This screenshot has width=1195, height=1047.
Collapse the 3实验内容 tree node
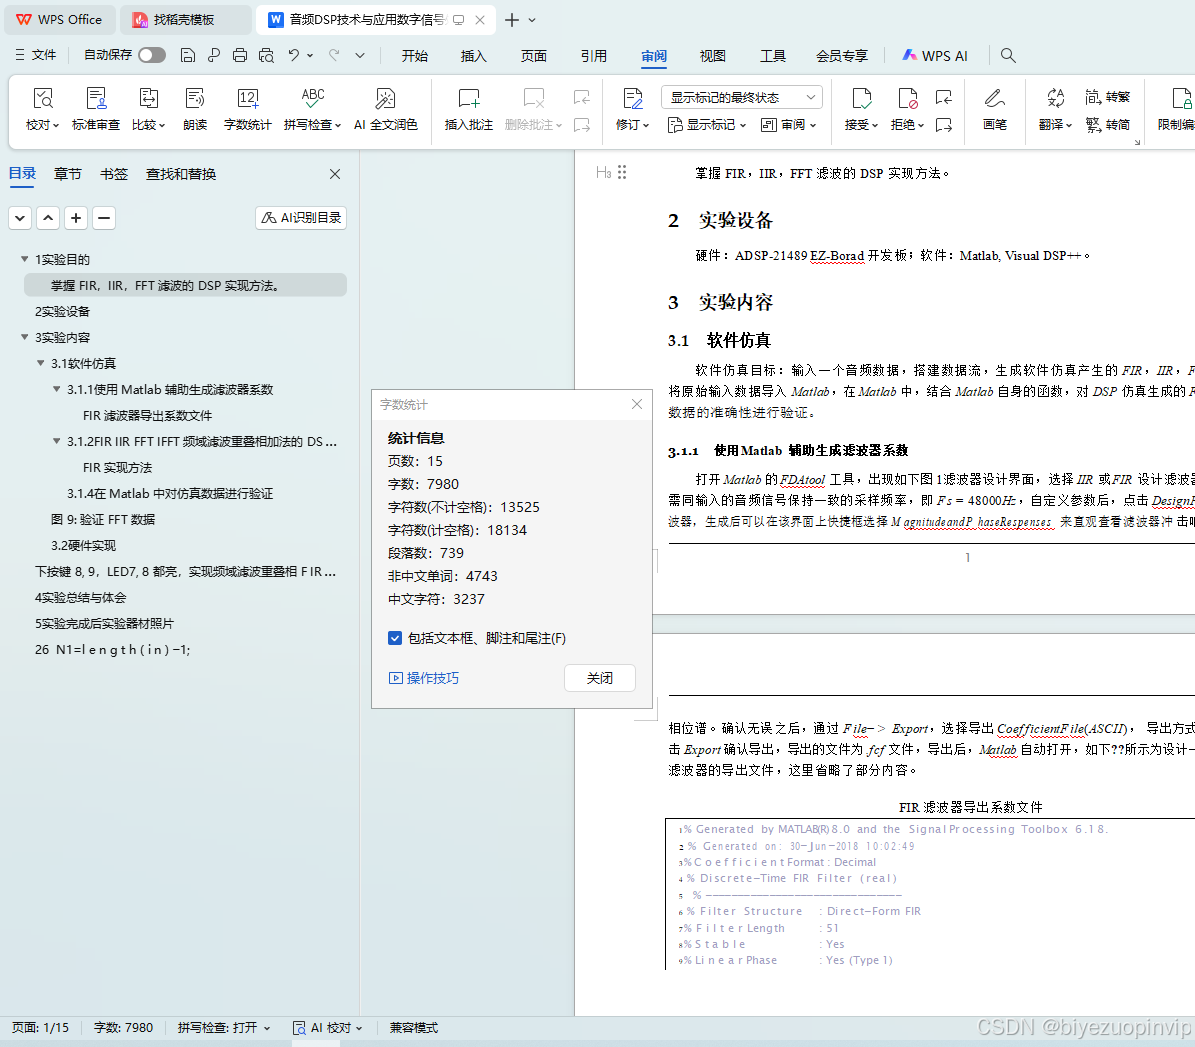click(x=24, y=337)
